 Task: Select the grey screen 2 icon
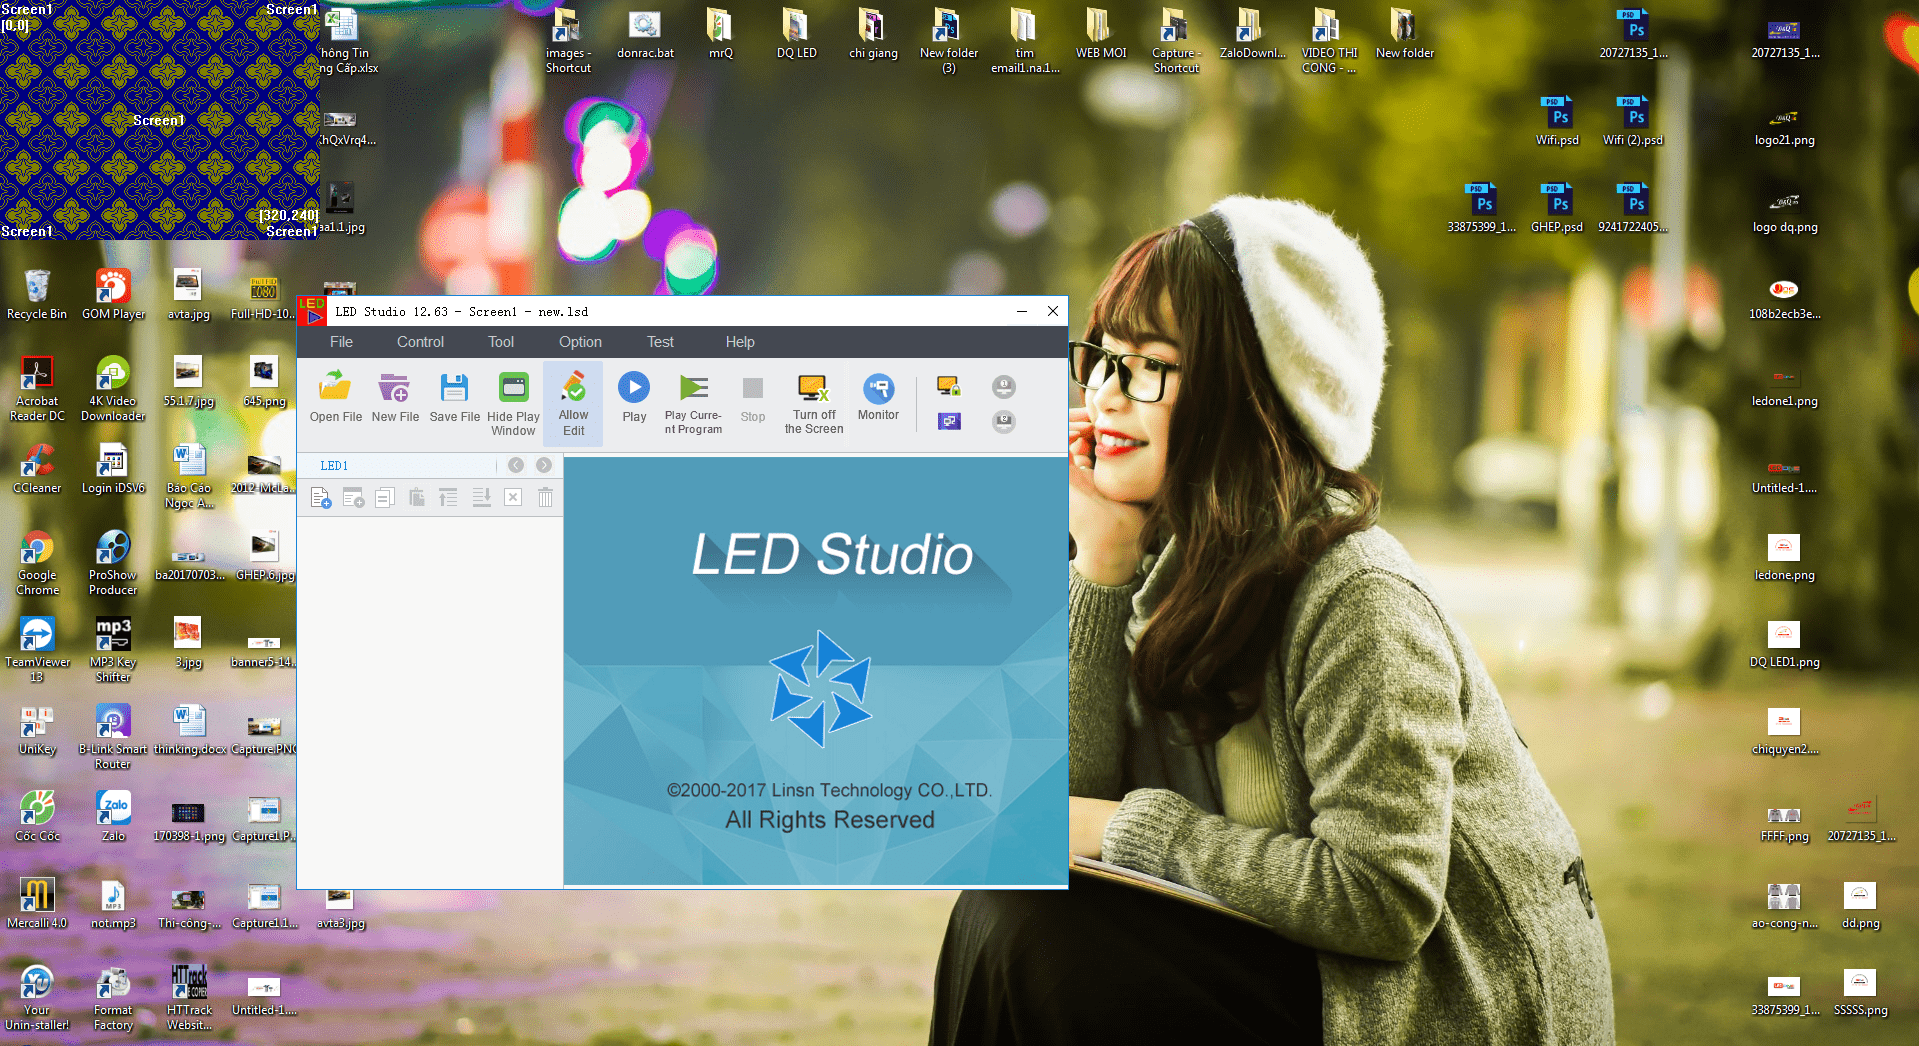(1003, 422)
